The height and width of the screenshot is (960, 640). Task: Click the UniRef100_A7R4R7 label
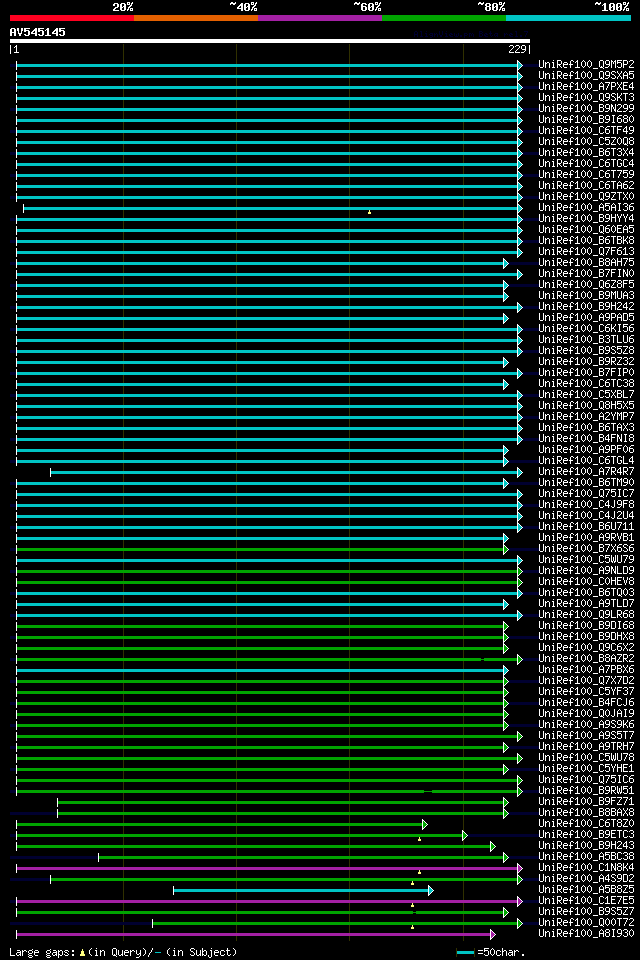pos(586,472)
